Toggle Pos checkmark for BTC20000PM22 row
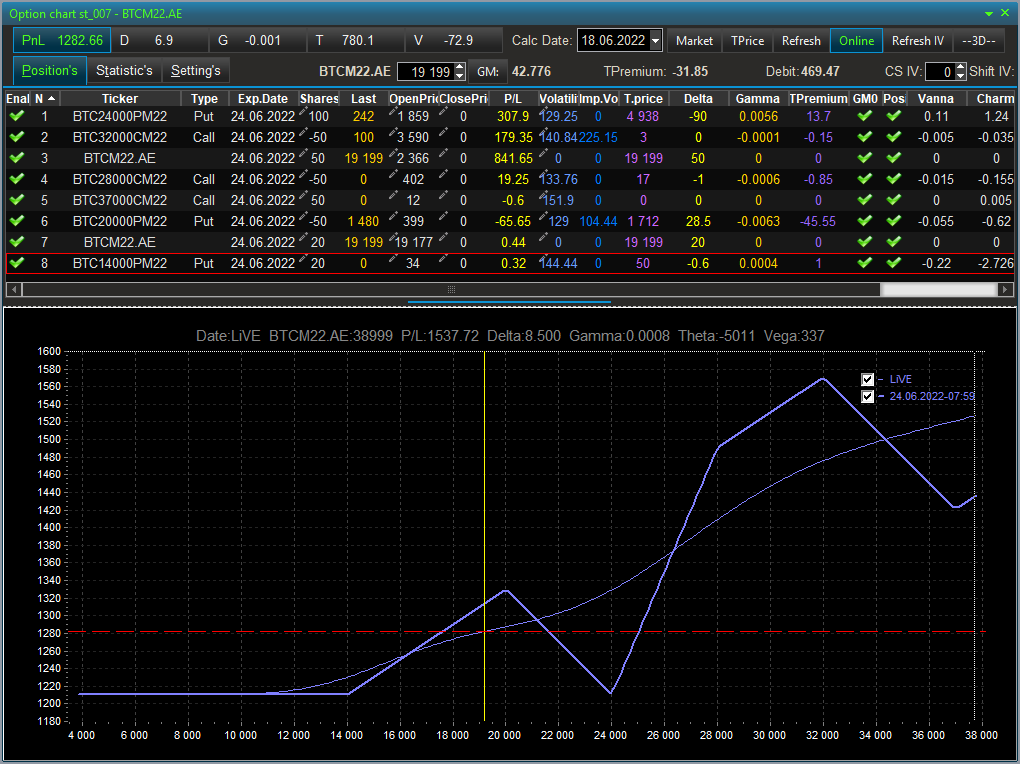Viewport: 1020px width, 764px height. point(894,221)
